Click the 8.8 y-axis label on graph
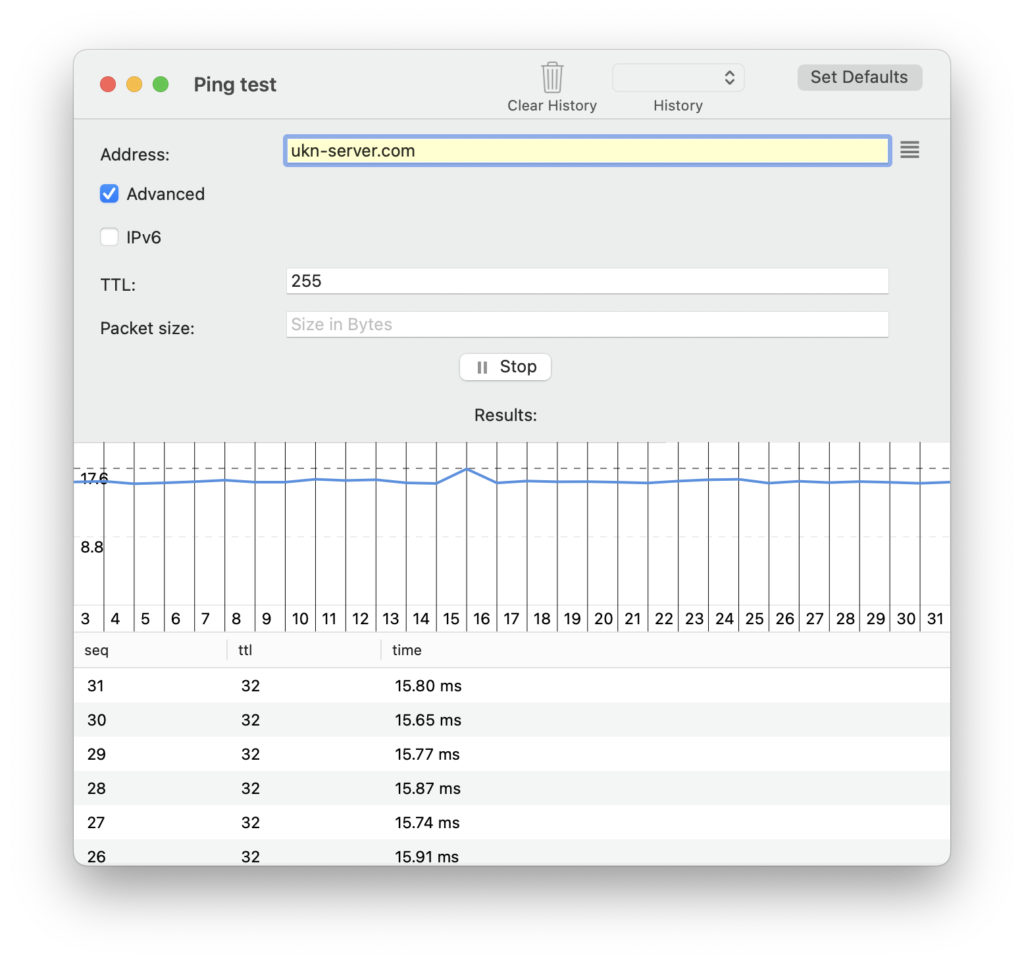This screenshot has height=963, width=1024. tap(92, 547)
